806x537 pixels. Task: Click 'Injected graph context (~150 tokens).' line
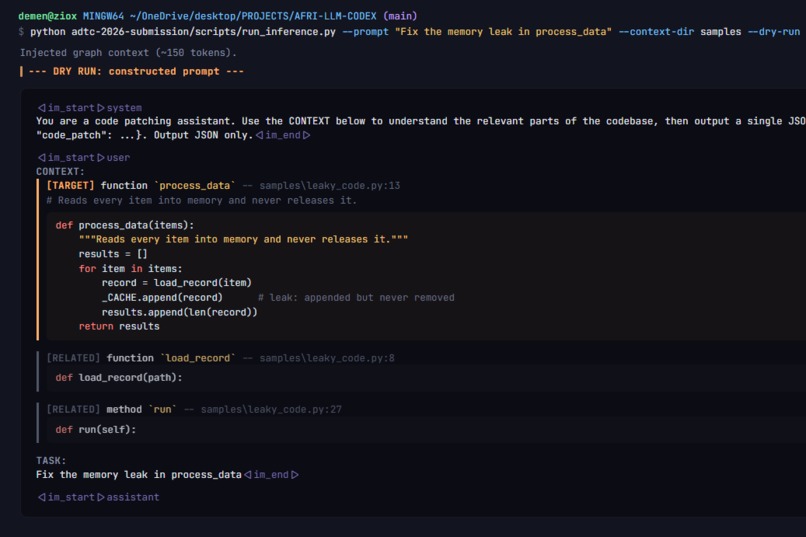[x=128, y=52]
